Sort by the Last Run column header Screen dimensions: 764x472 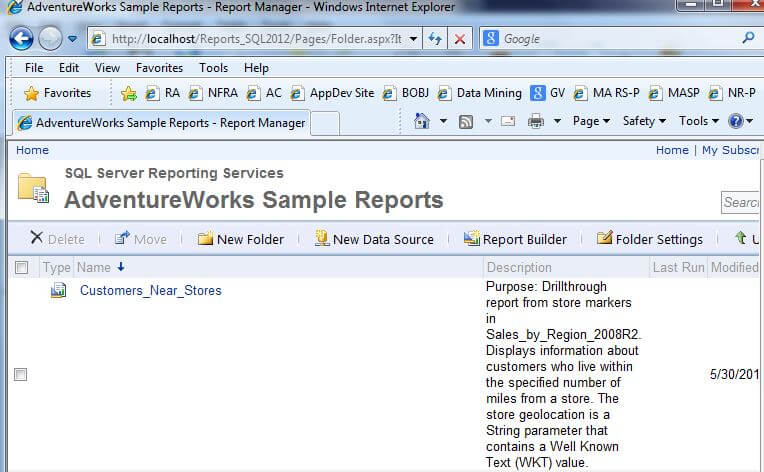click(678, 267)
